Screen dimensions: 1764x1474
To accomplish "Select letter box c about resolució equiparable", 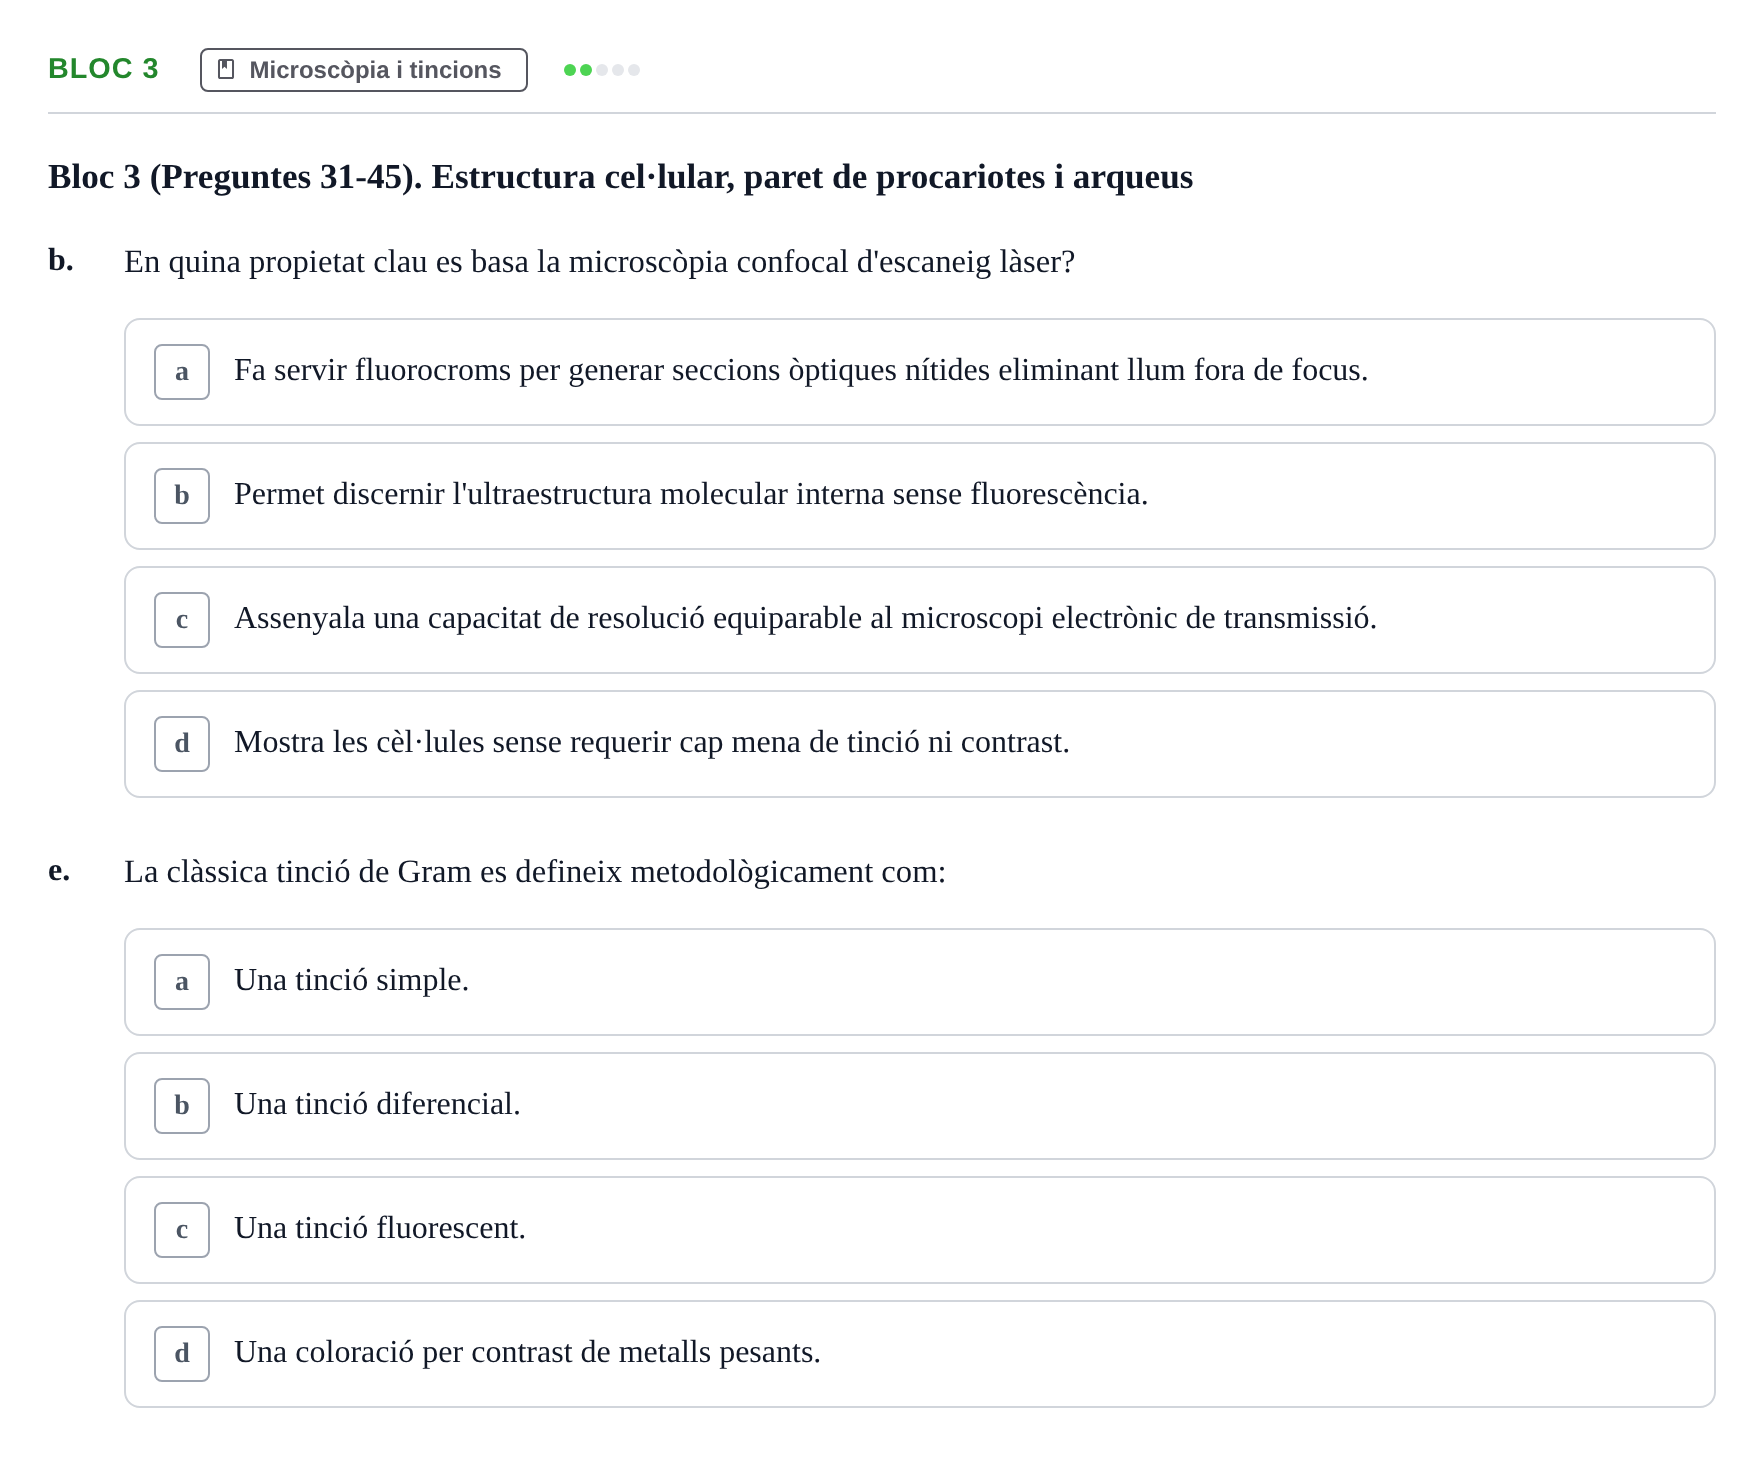I will [x=182, y=620].
